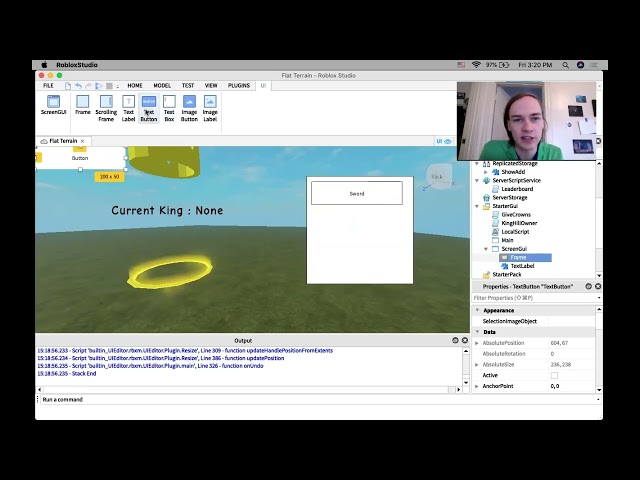Undock the Output panel

tap(456, 340)
